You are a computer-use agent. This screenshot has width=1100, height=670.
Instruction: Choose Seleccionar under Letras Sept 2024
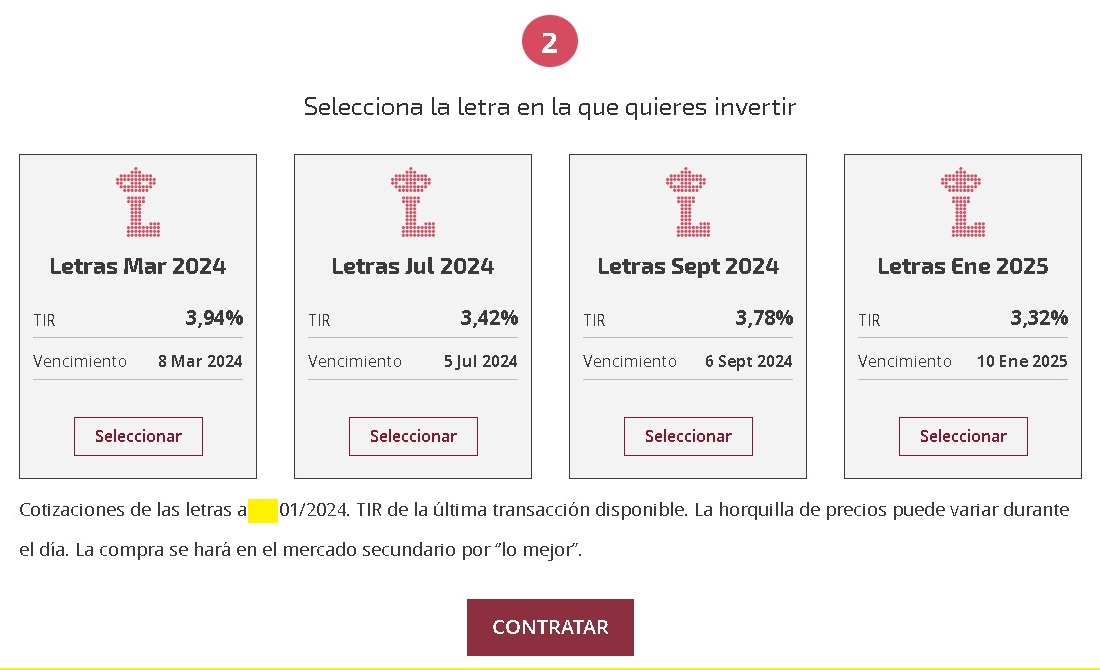tap(688, 436)
